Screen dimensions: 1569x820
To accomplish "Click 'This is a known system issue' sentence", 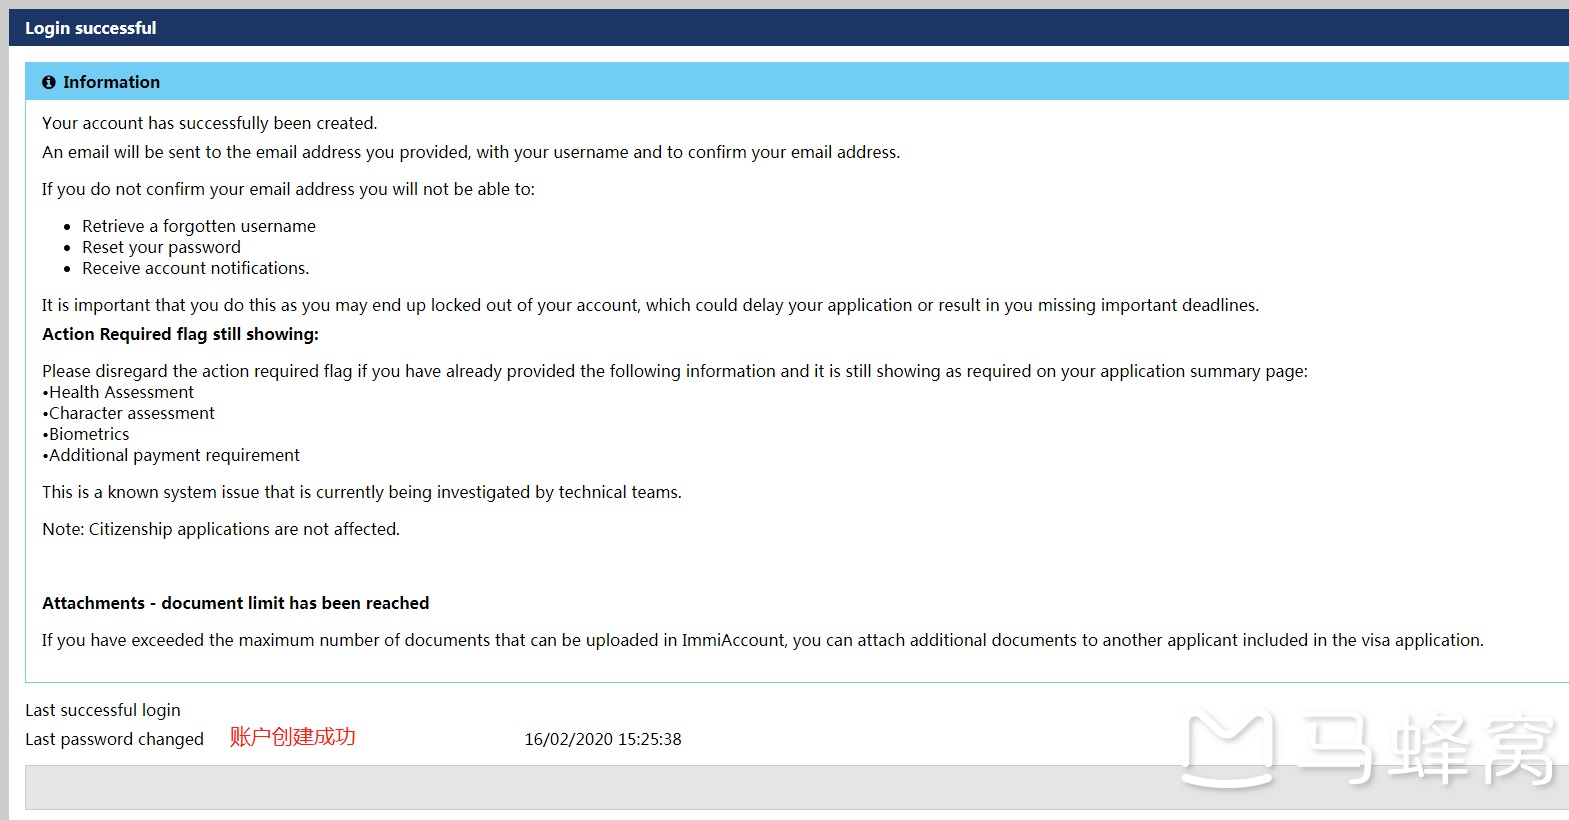I will [362, 492].
